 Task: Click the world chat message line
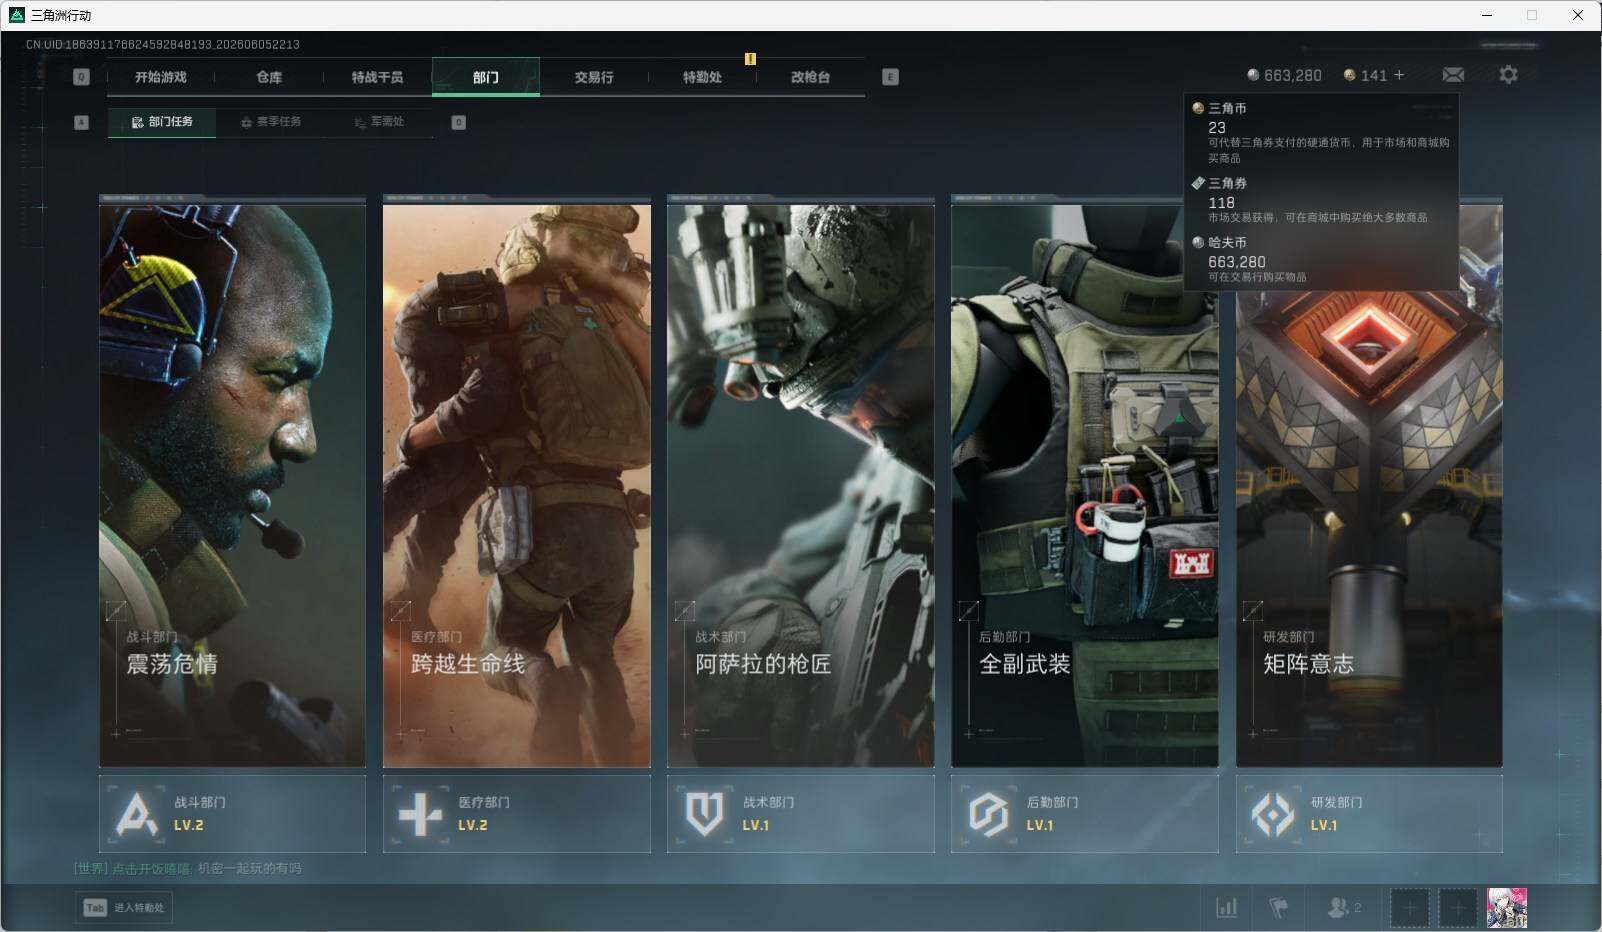point(188,868)
